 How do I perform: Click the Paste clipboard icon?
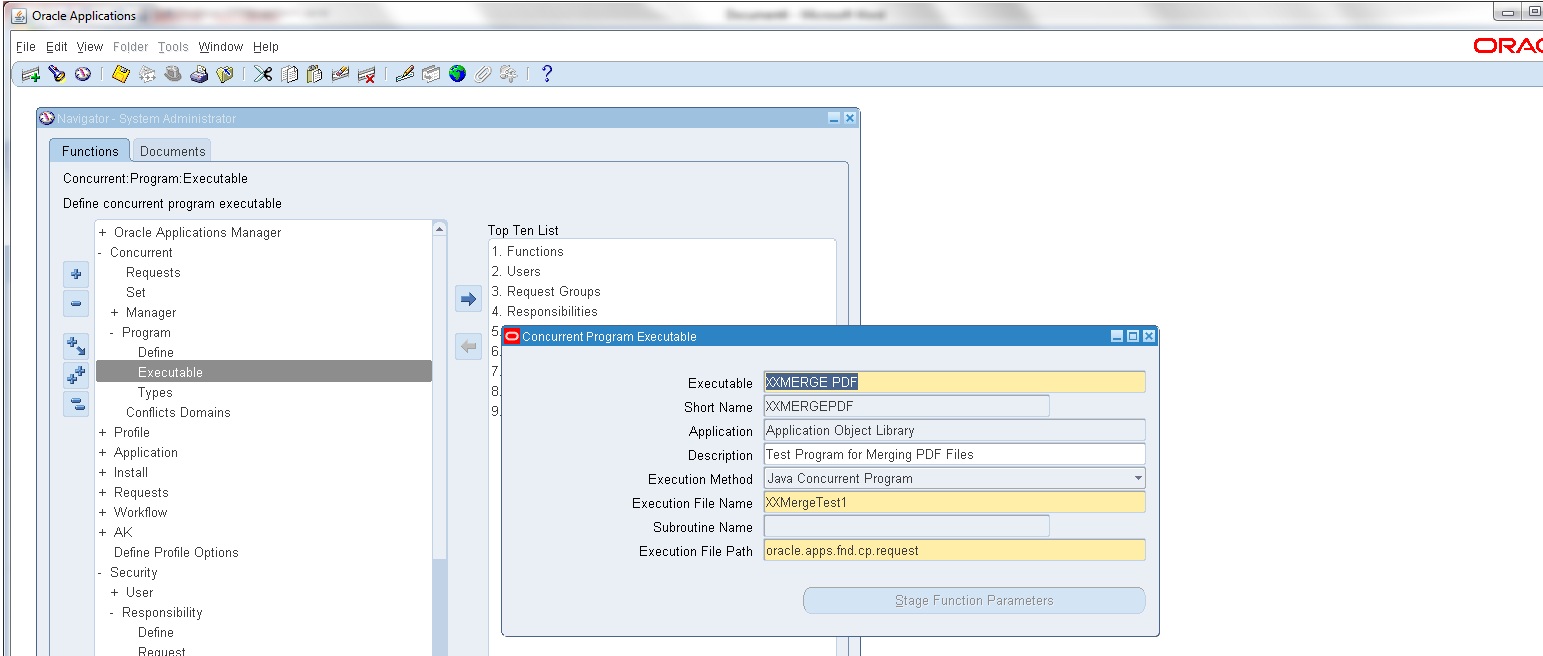click(x=315, y=74)
